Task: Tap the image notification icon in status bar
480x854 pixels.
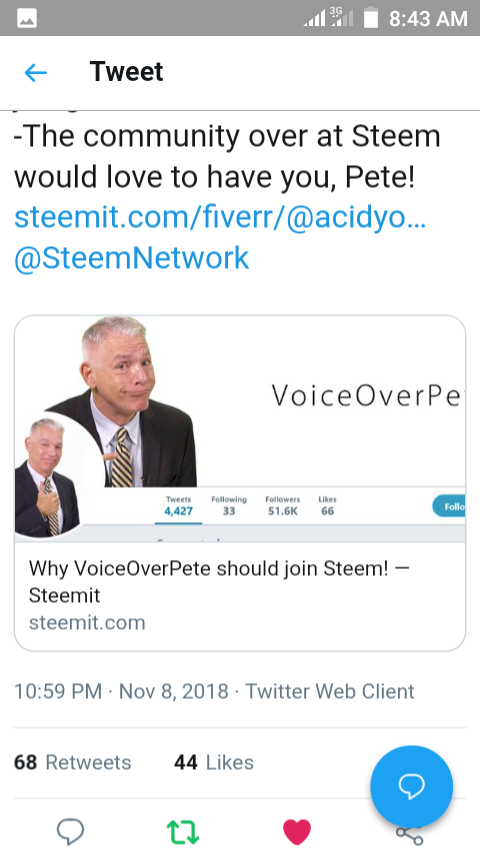Action: pos(27,19)
